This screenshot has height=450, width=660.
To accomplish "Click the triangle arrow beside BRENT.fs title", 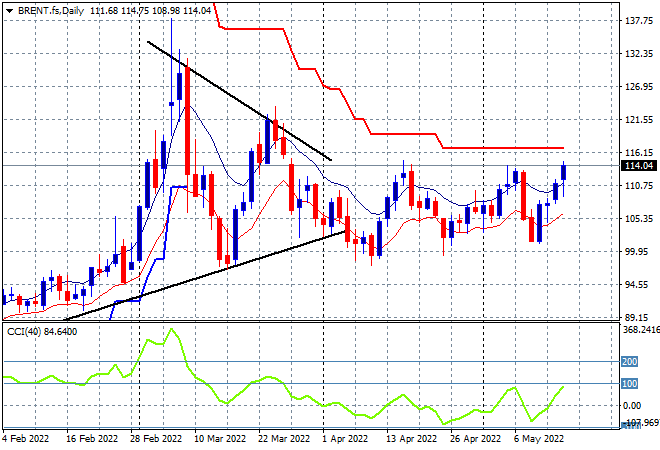I will coord(10,11).
